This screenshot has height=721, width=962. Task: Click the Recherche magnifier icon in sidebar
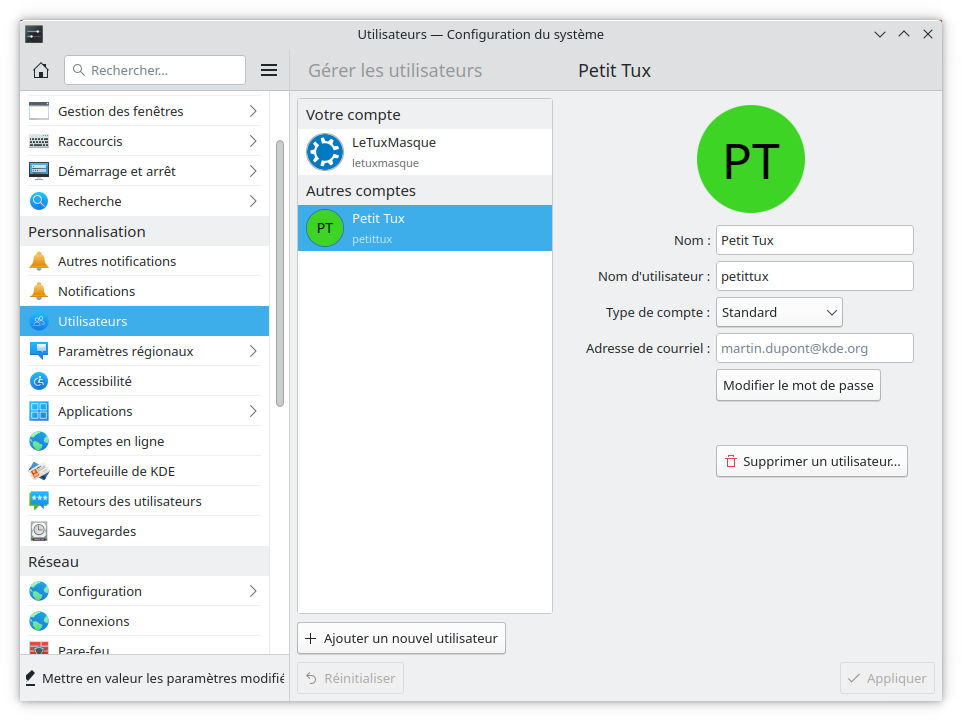pyautogui.click(x=39, y=201)
